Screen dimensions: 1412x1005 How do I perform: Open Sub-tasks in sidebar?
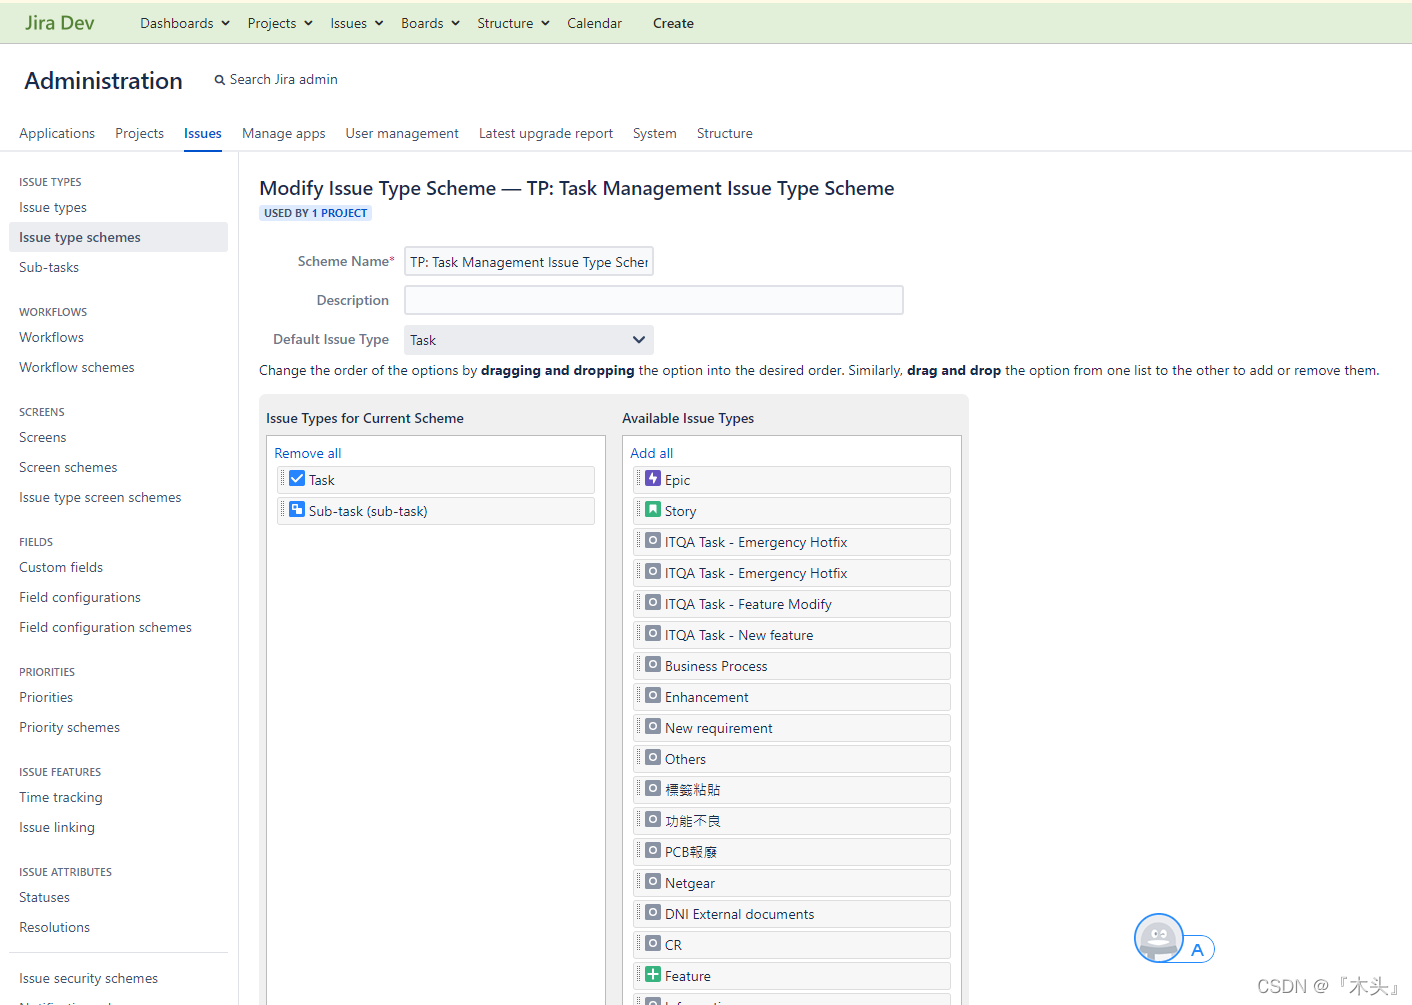49,267
